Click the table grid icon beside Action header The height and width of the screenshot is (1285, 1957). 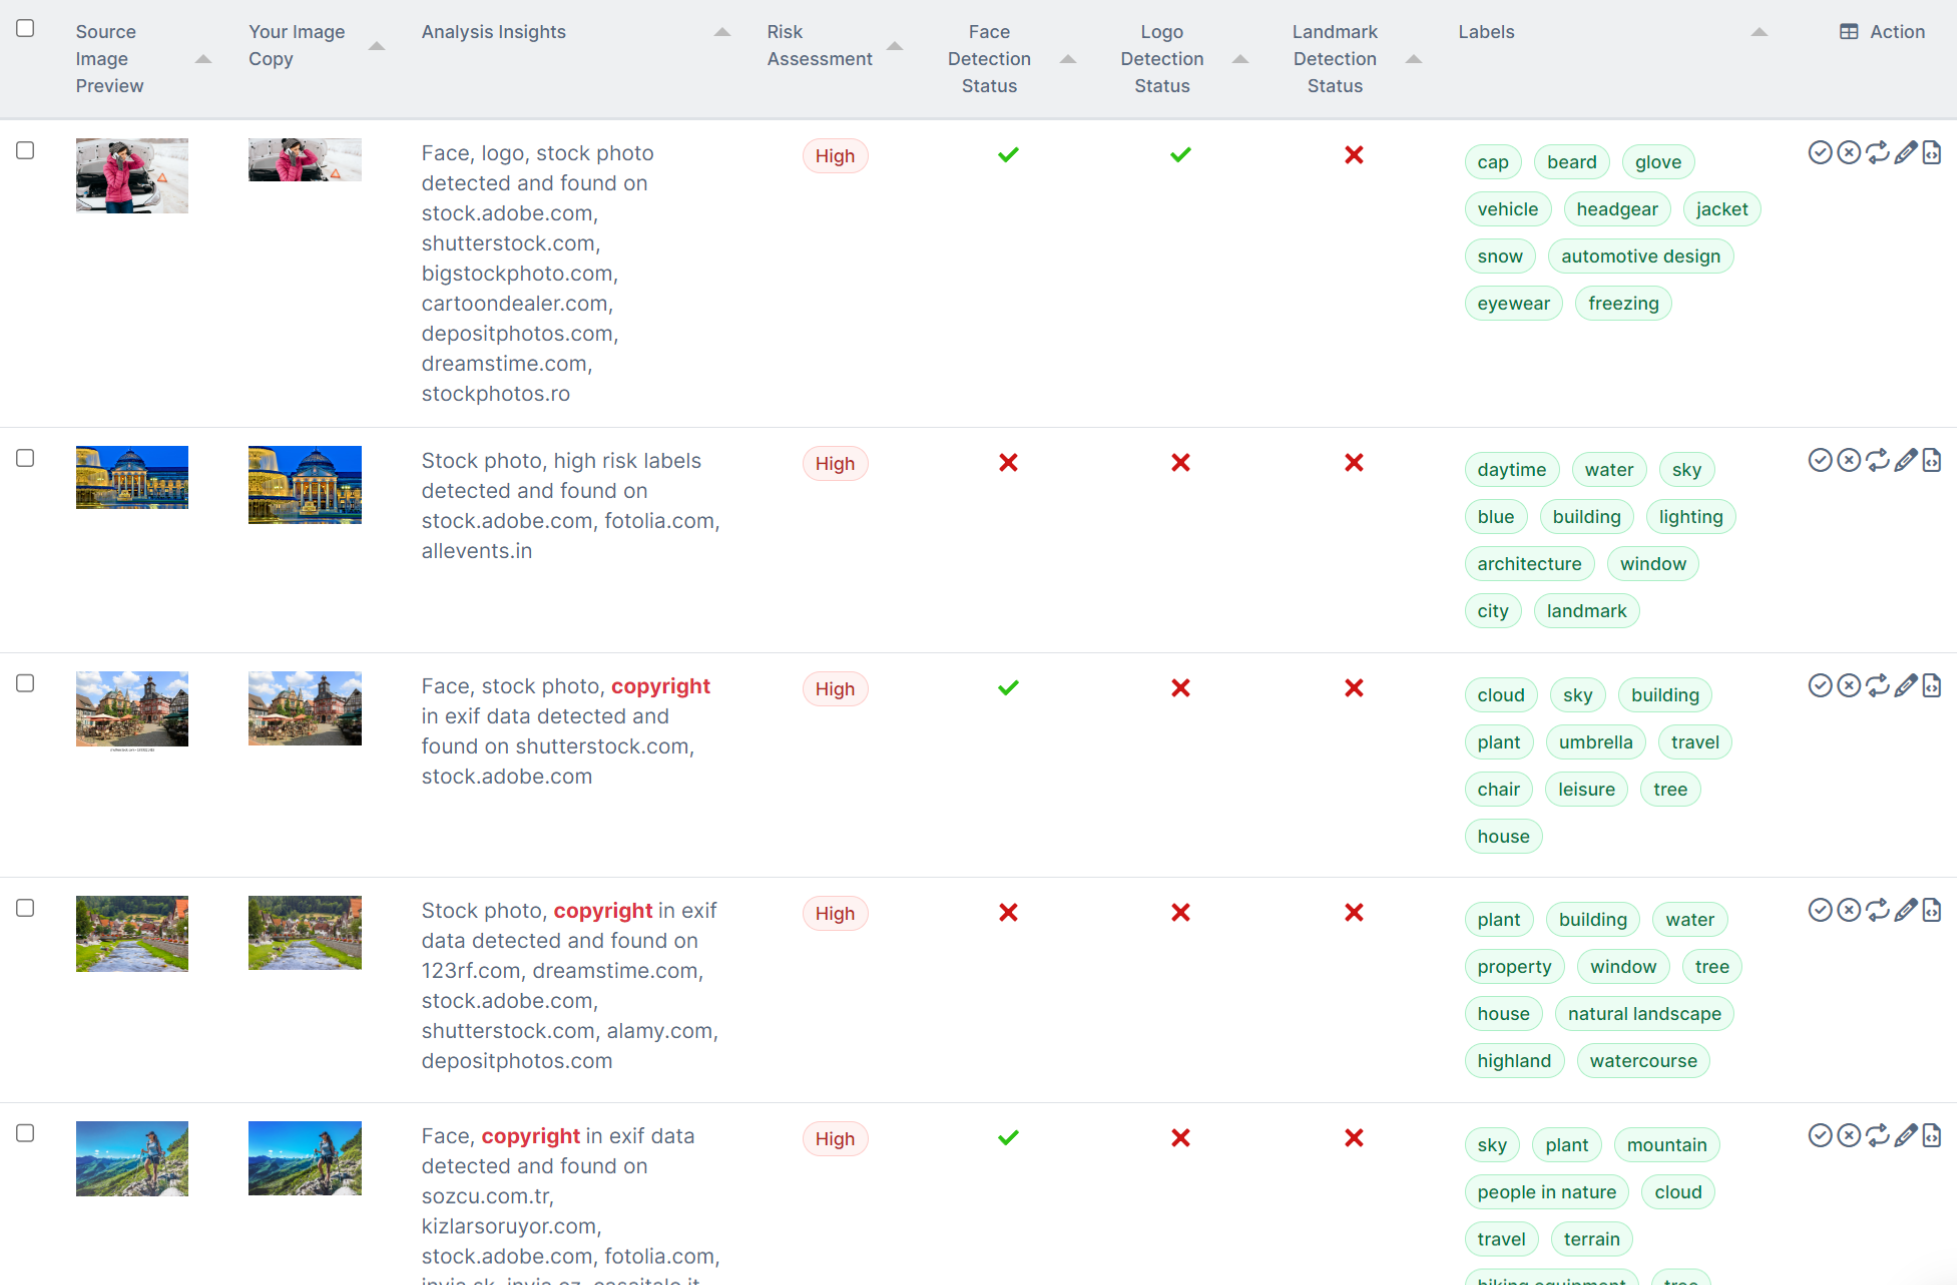tap(1848, 31)
